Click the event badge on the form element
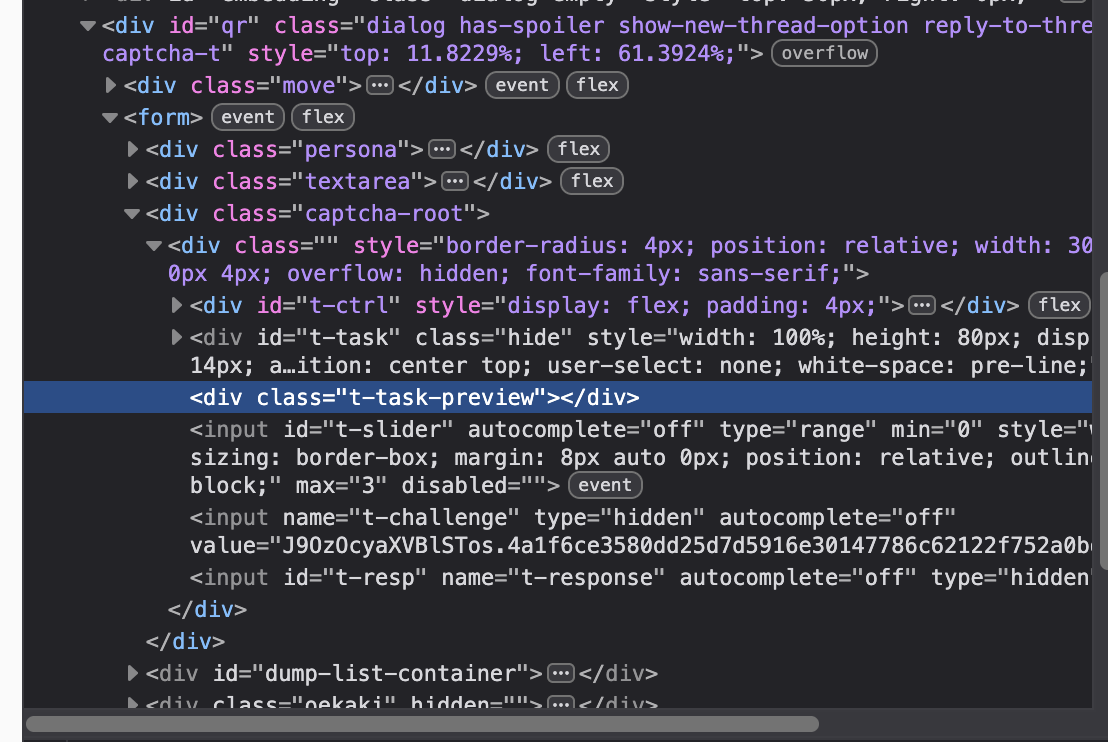The width and height of the screenshot is (1108, 742). point(248,117)
